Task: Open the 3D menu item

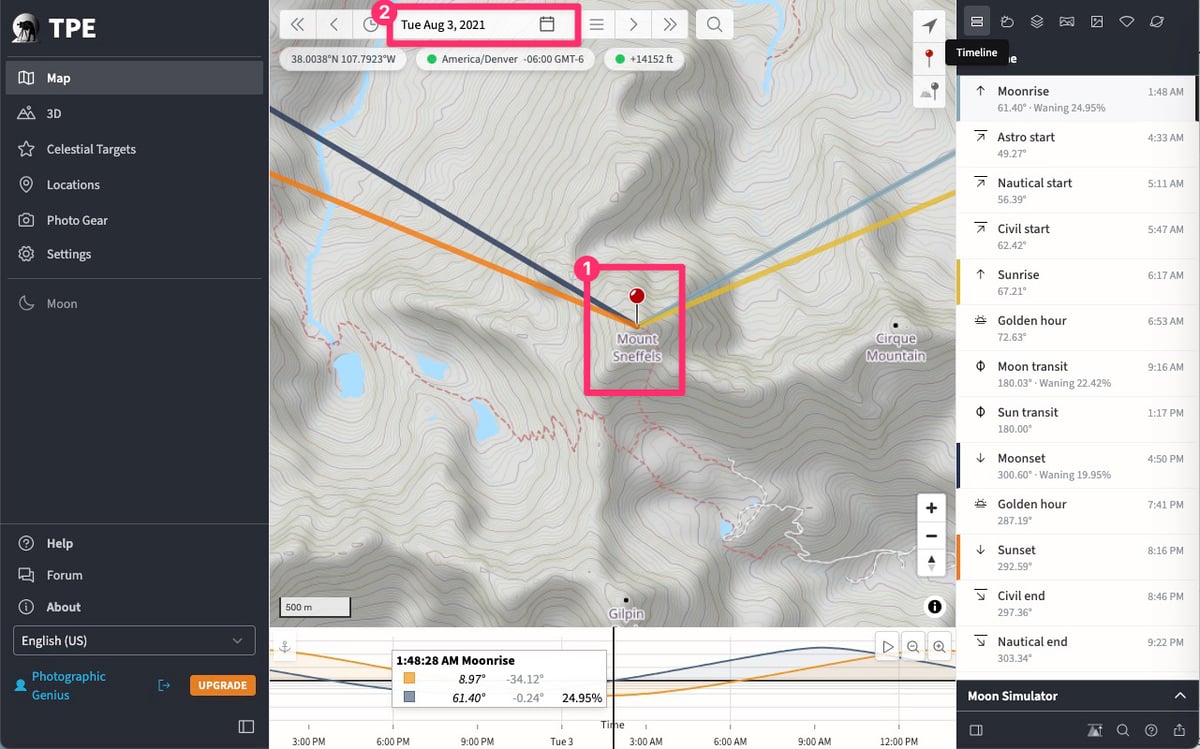Action: [134, 113]
